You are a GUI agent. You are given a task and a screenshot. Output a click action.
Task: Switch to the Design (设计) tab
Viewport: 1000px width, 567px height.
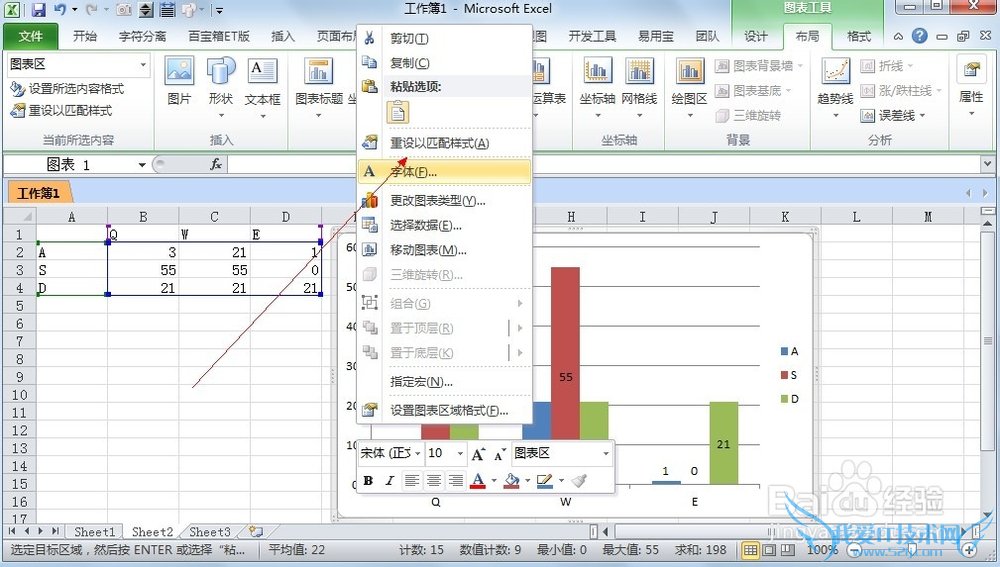(756, 36)
